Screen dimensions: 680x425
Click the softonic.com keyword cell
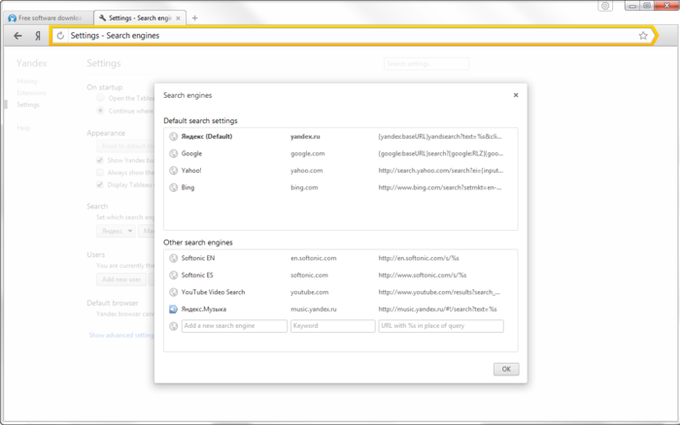click(309, 275)
